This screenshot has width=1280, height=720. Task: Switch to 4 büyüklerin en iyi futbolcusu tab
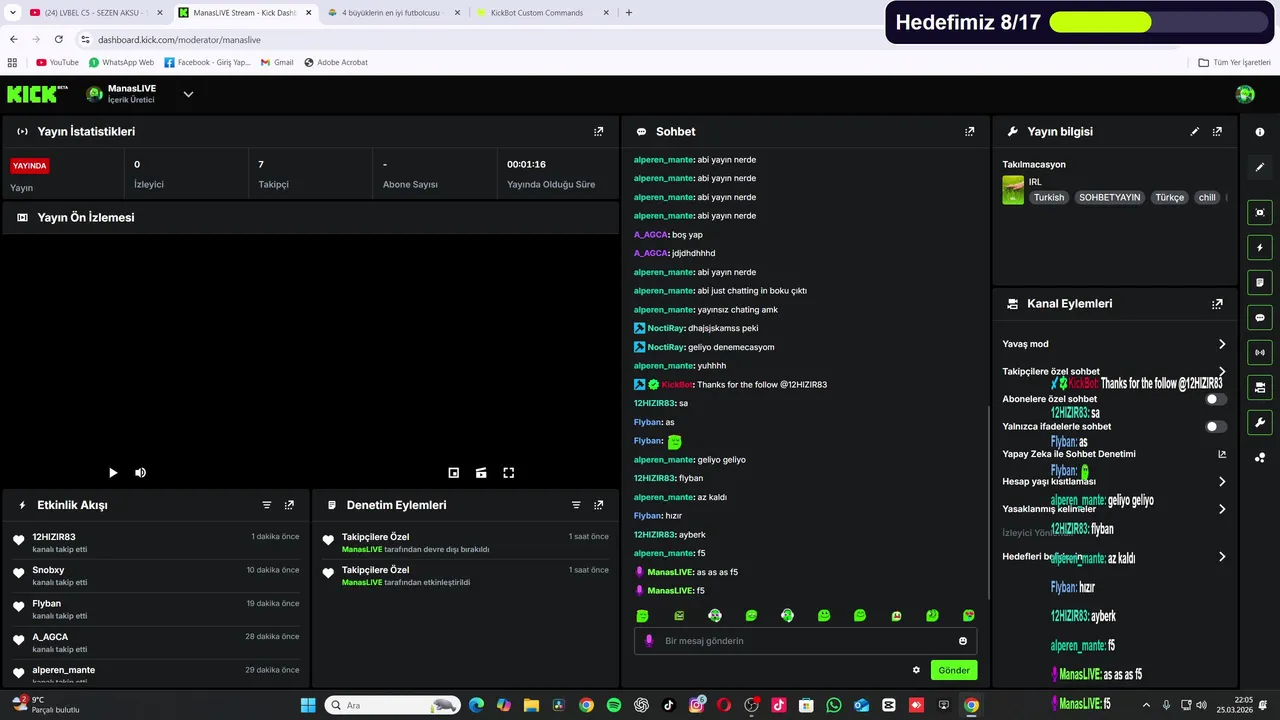click(x=390, y=13)
